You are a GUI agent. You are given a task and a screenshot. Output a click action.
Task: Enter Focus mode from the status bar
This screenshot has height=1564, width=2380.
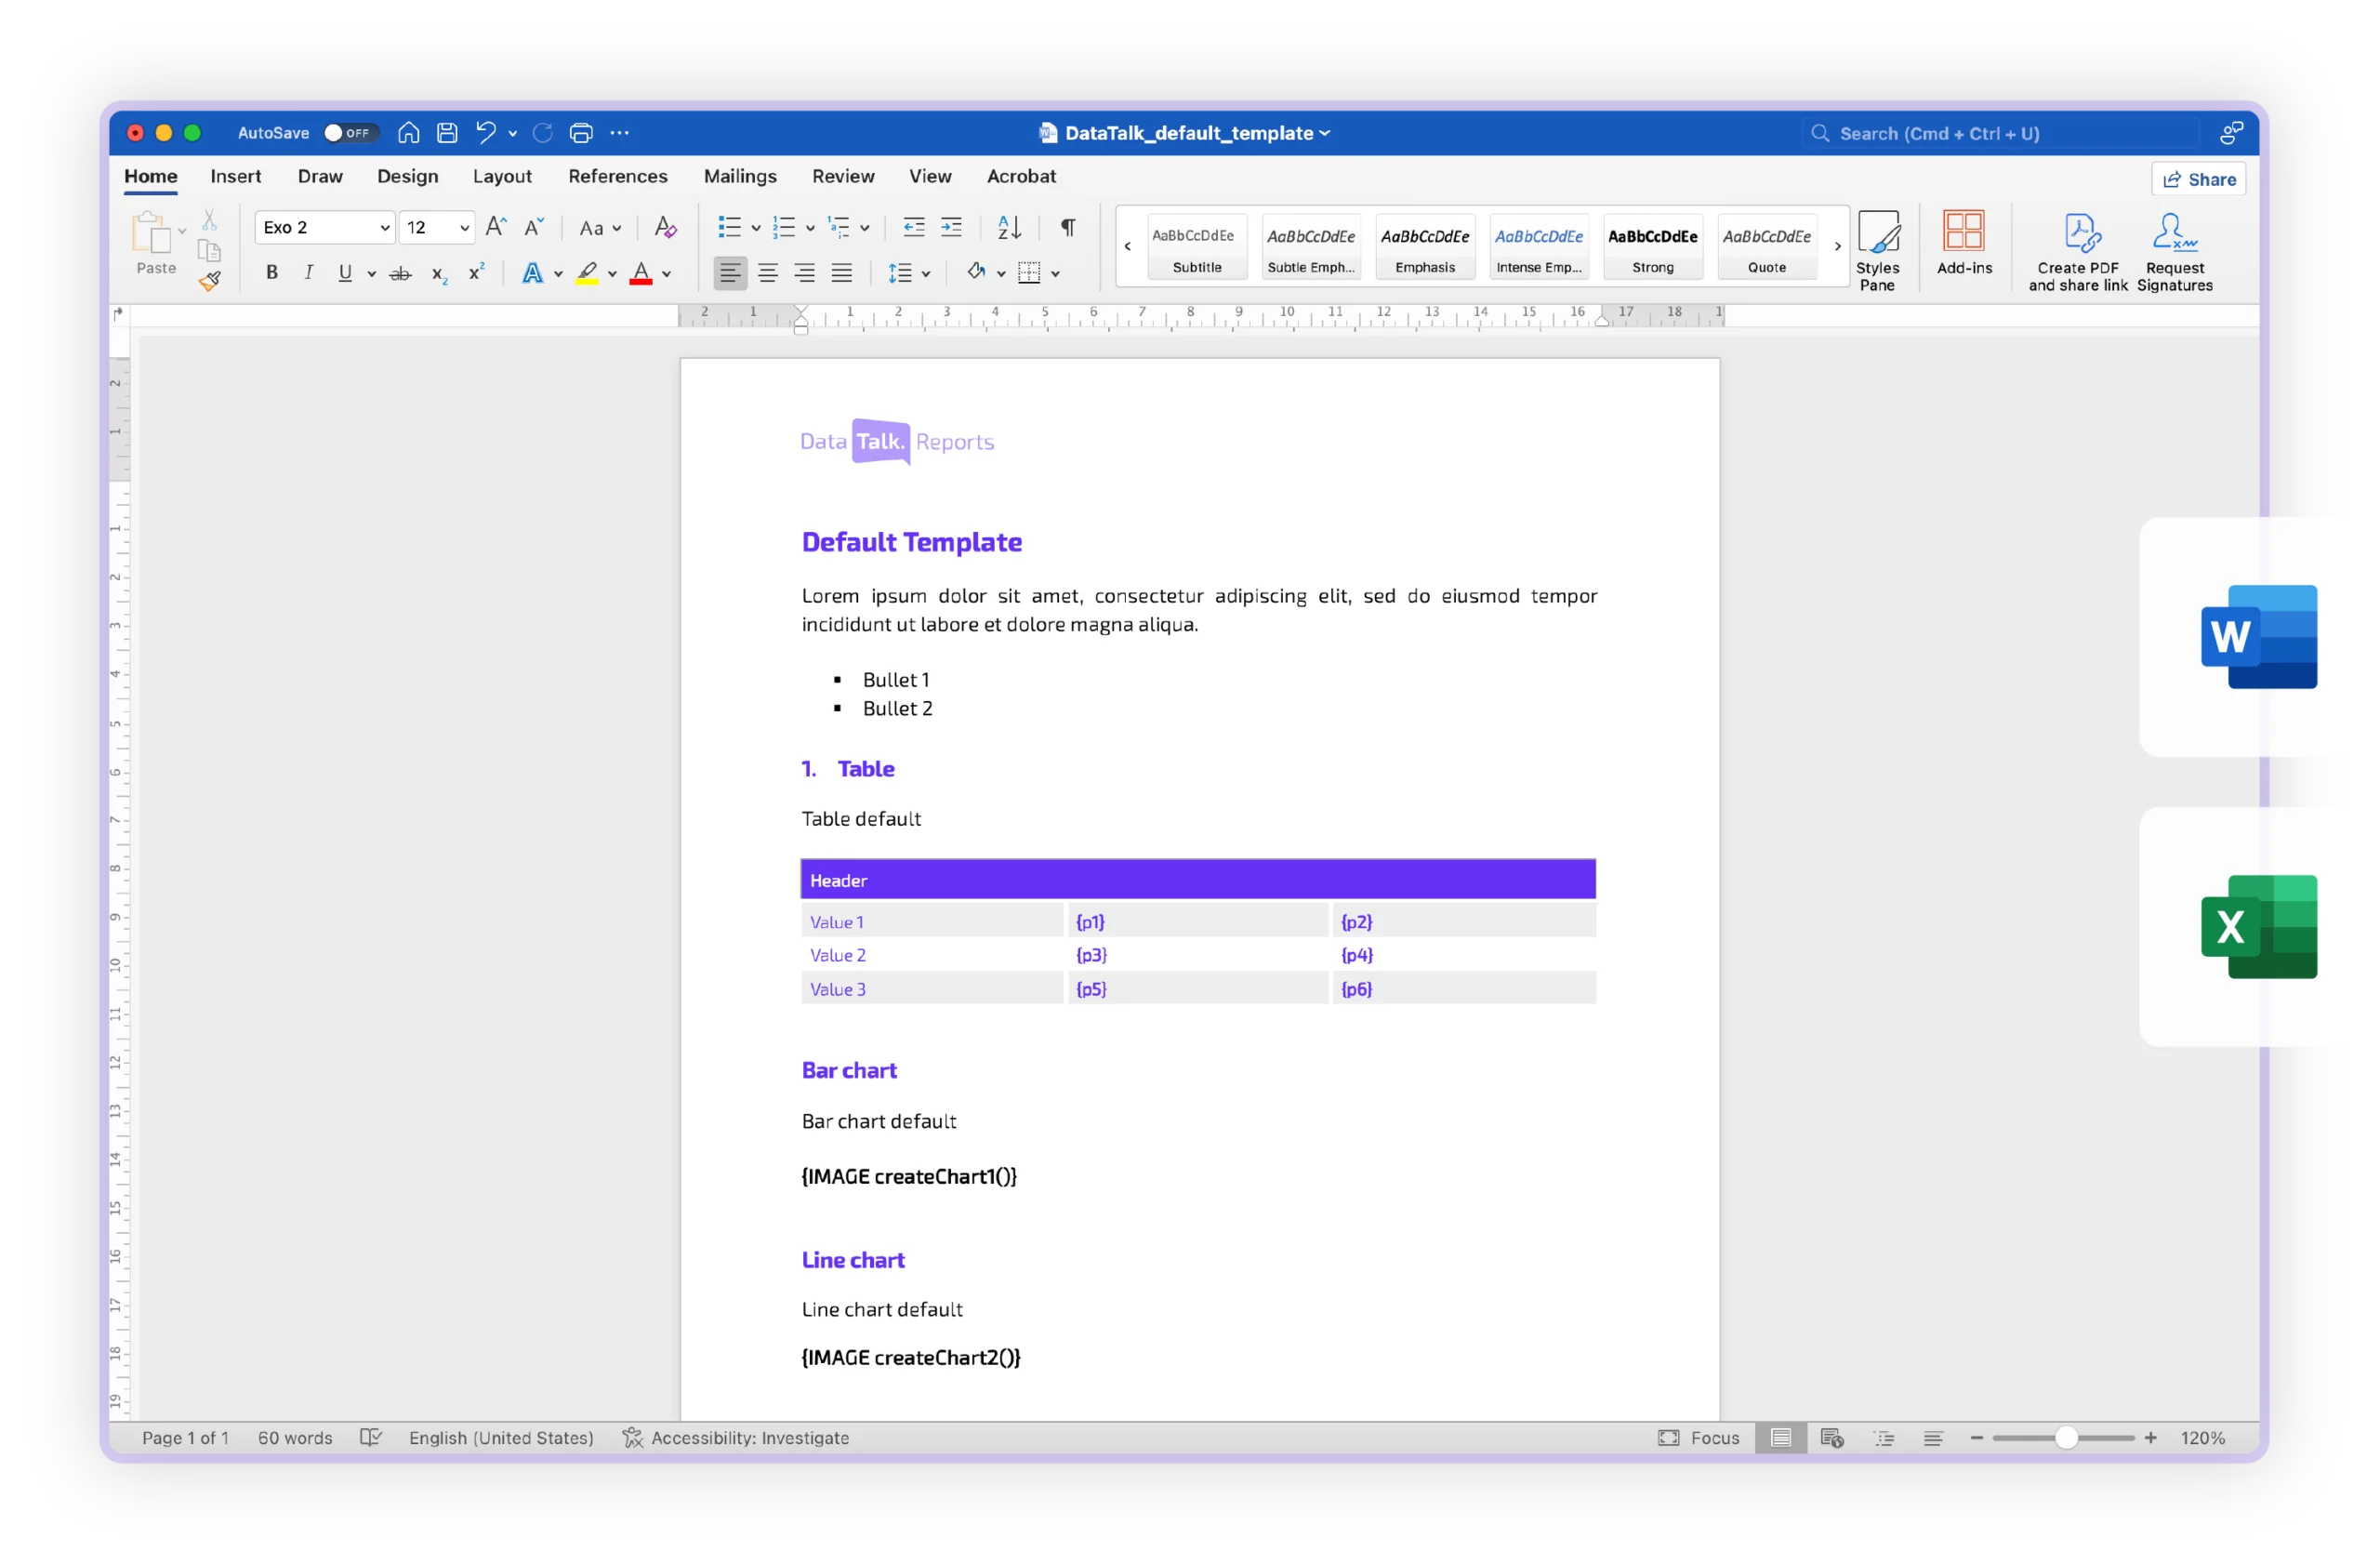pos(1699,1438)
